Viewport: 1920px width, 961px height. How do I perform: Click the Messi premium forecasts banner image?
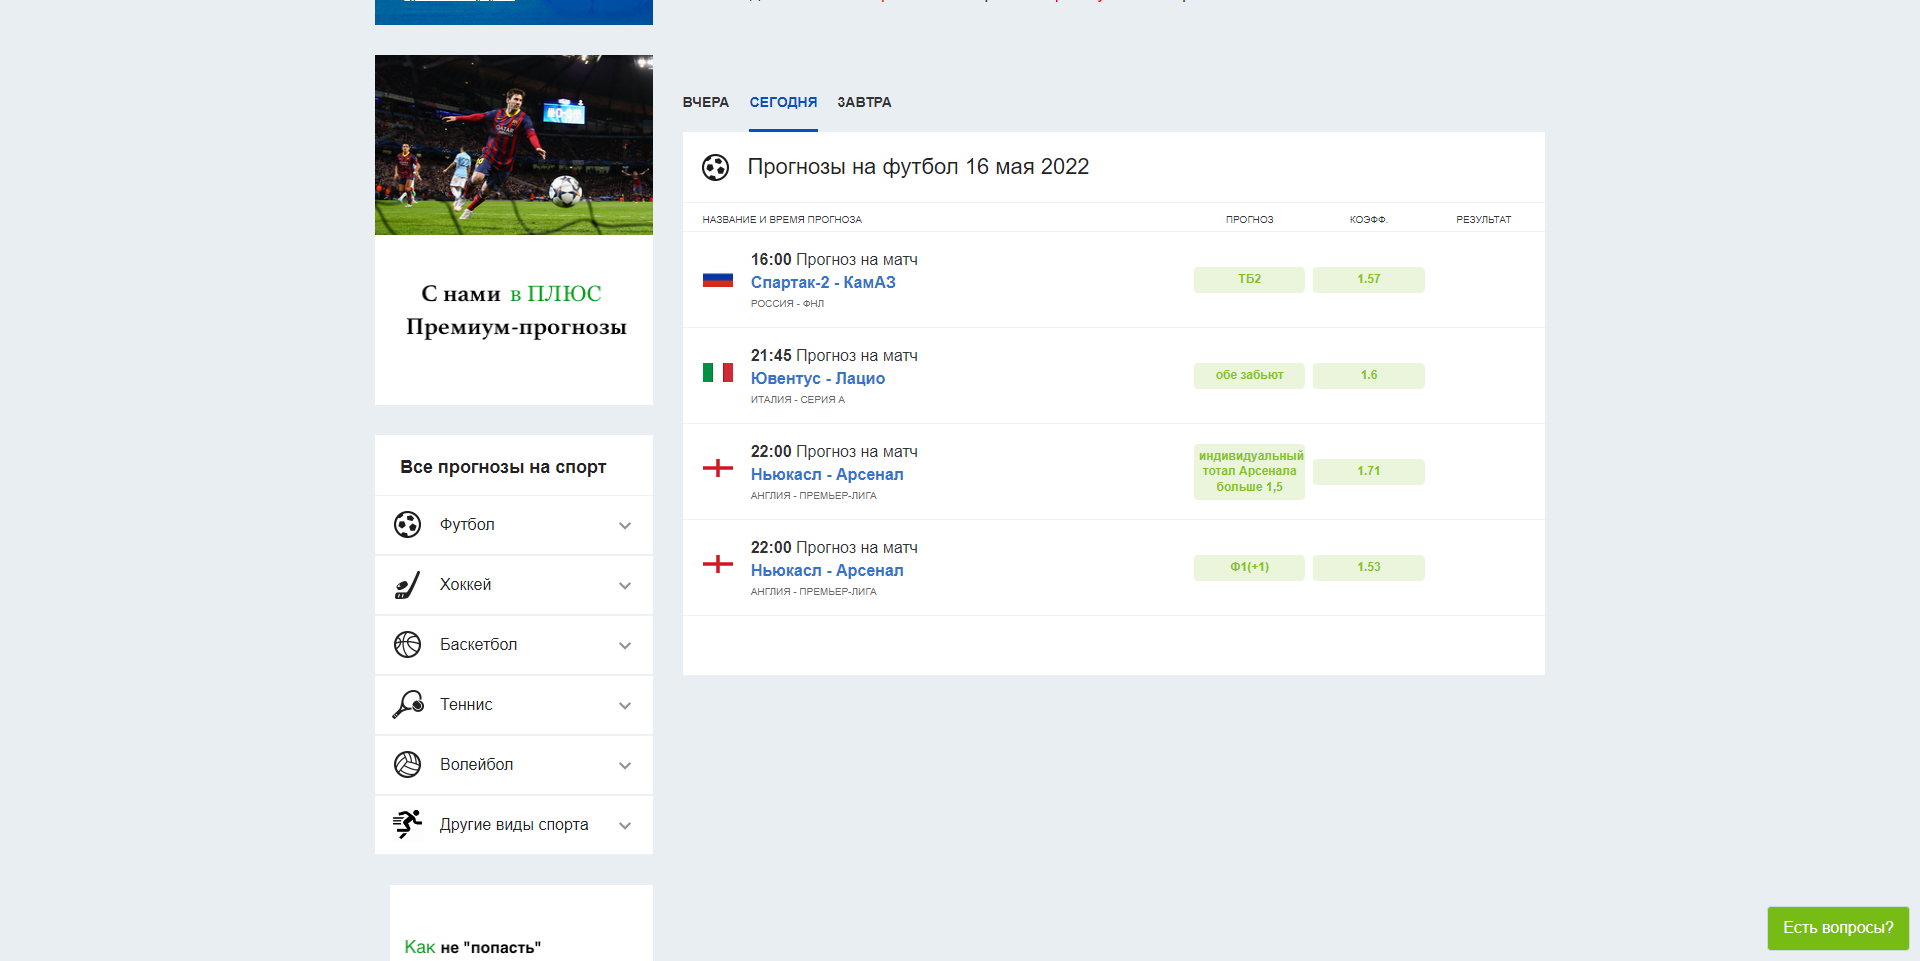tap(513, 145)
